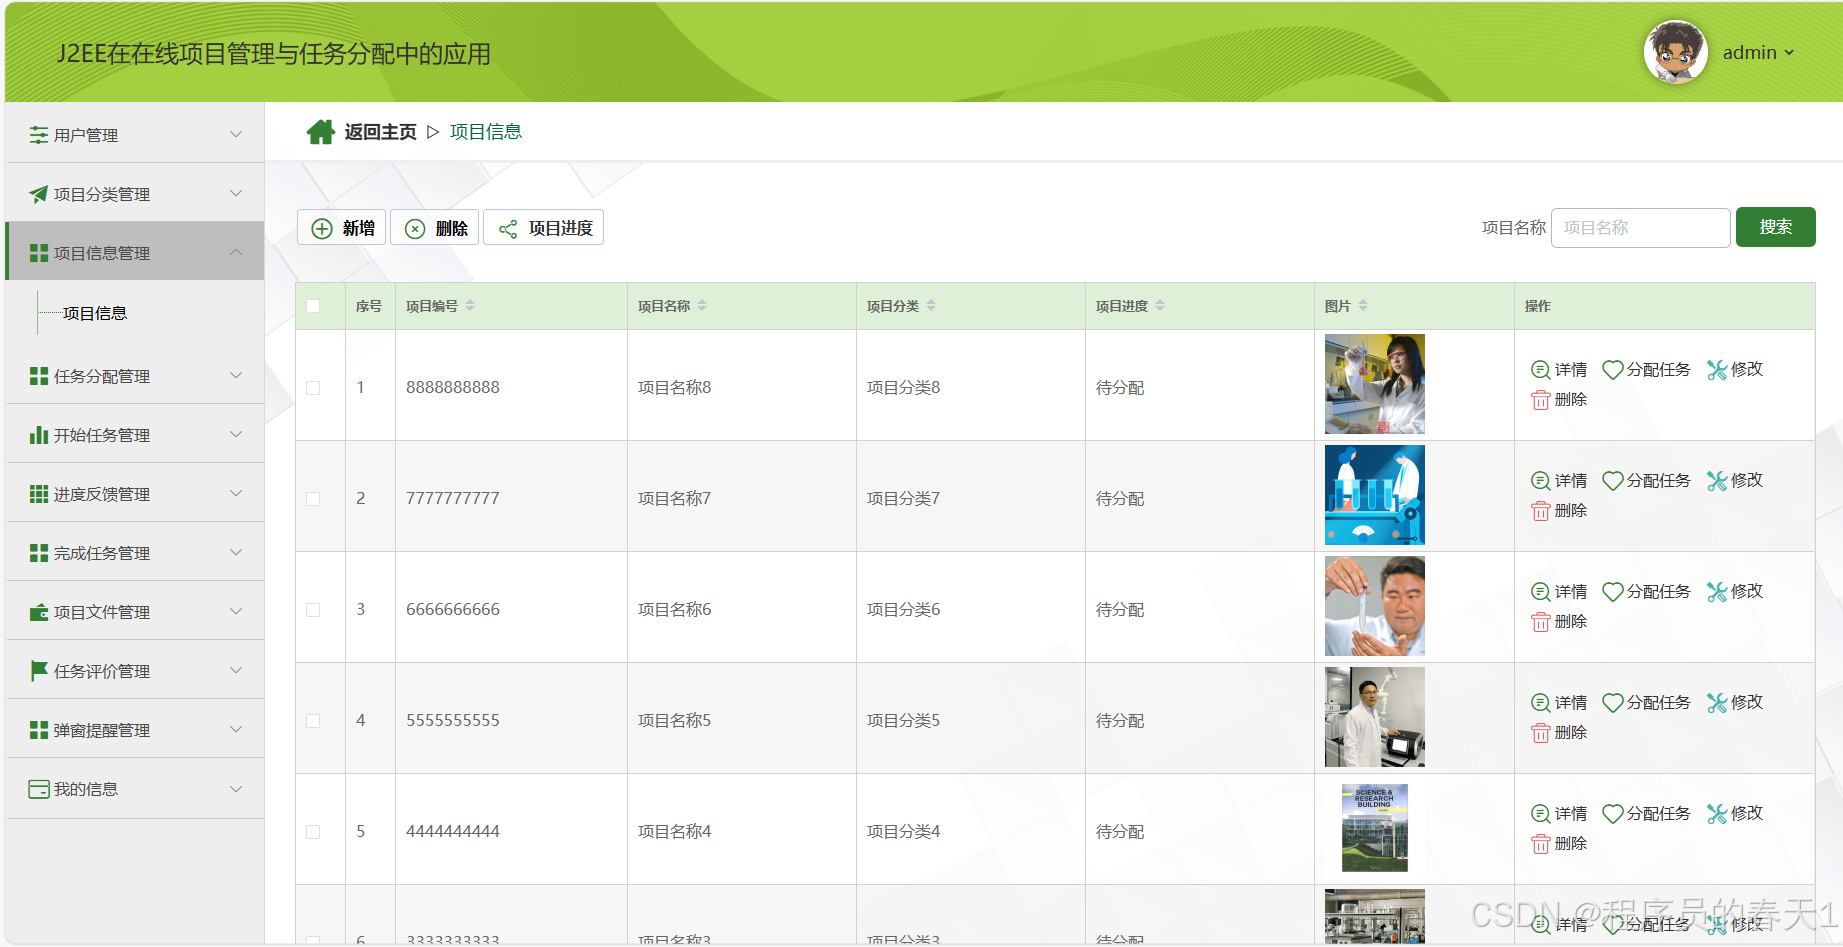Sort by 项目分类 column arrows

931,306
